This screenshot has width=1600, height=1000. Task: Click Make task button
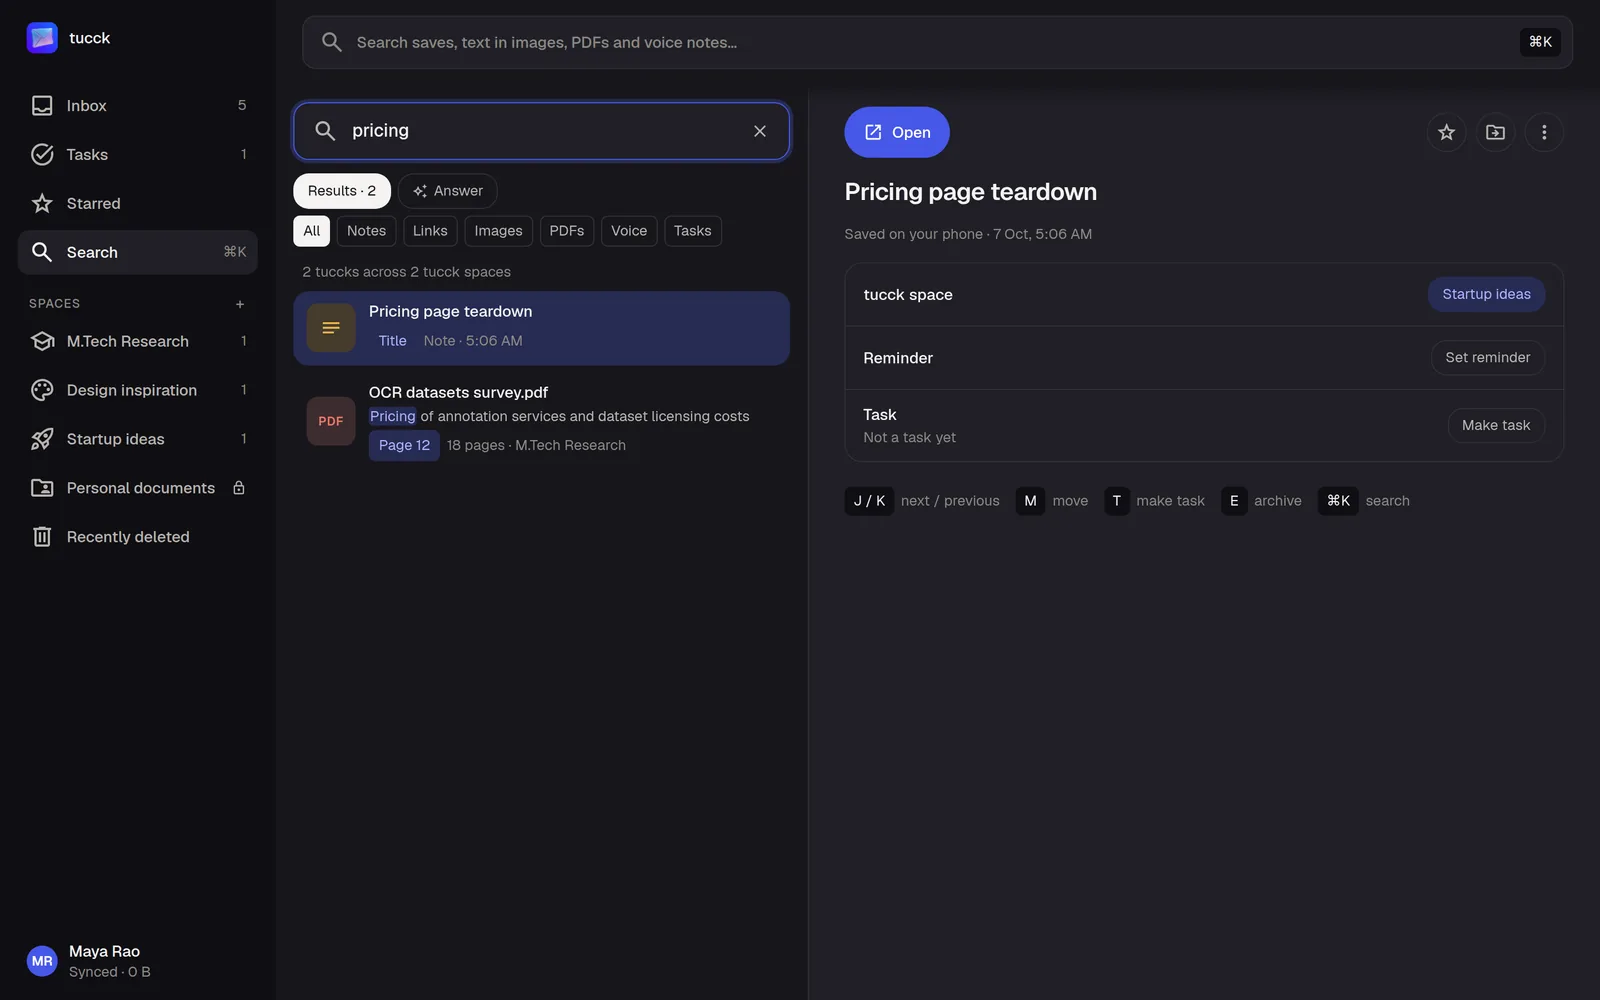(x=1496, y=425)
